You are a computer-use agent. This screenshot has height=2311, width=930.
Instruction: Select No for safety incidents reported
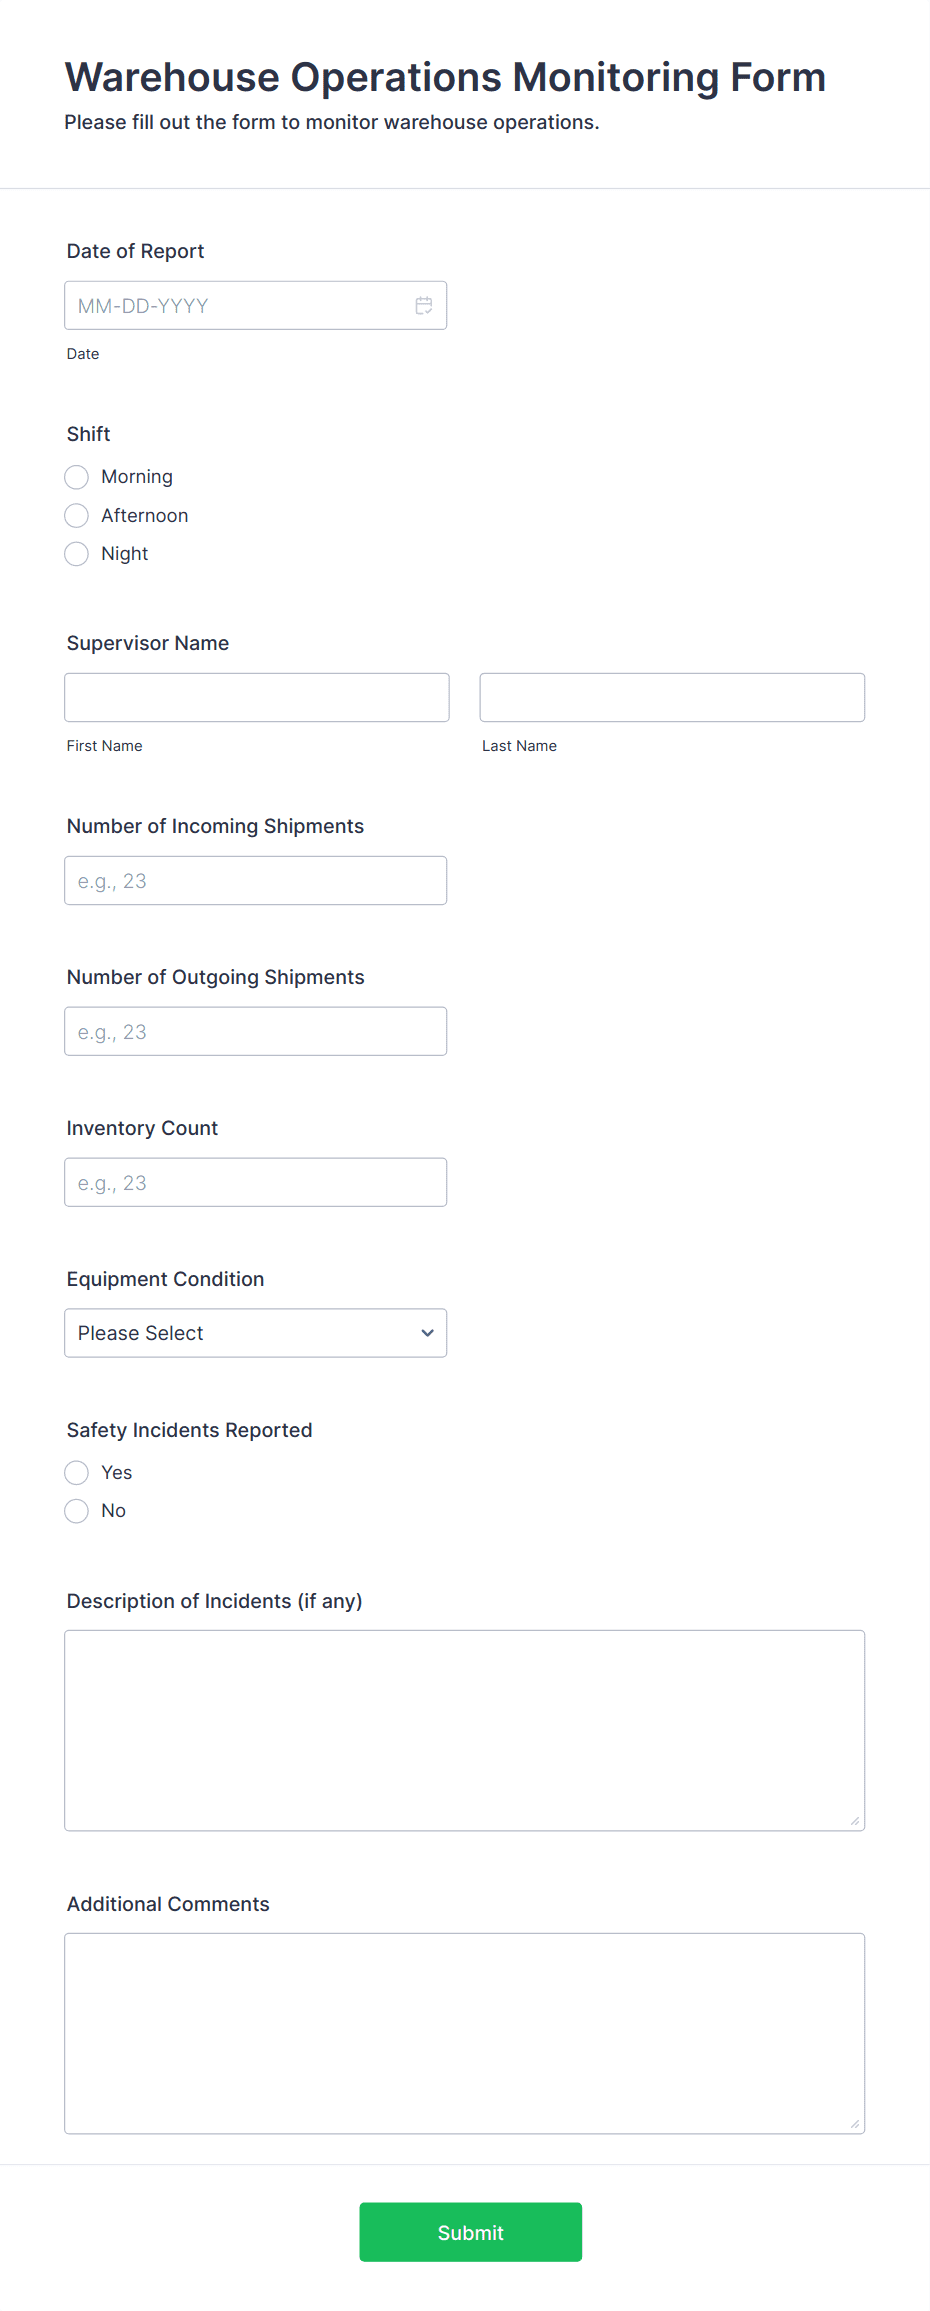point(76,1511)
